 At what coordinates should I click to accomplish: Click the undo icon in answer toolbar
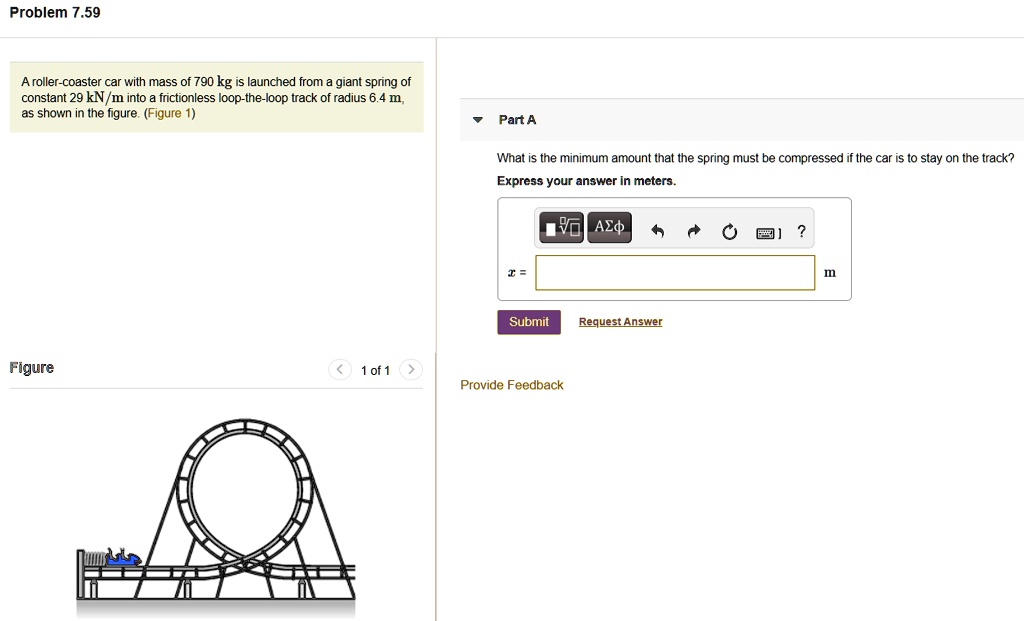tap(657, 230)
